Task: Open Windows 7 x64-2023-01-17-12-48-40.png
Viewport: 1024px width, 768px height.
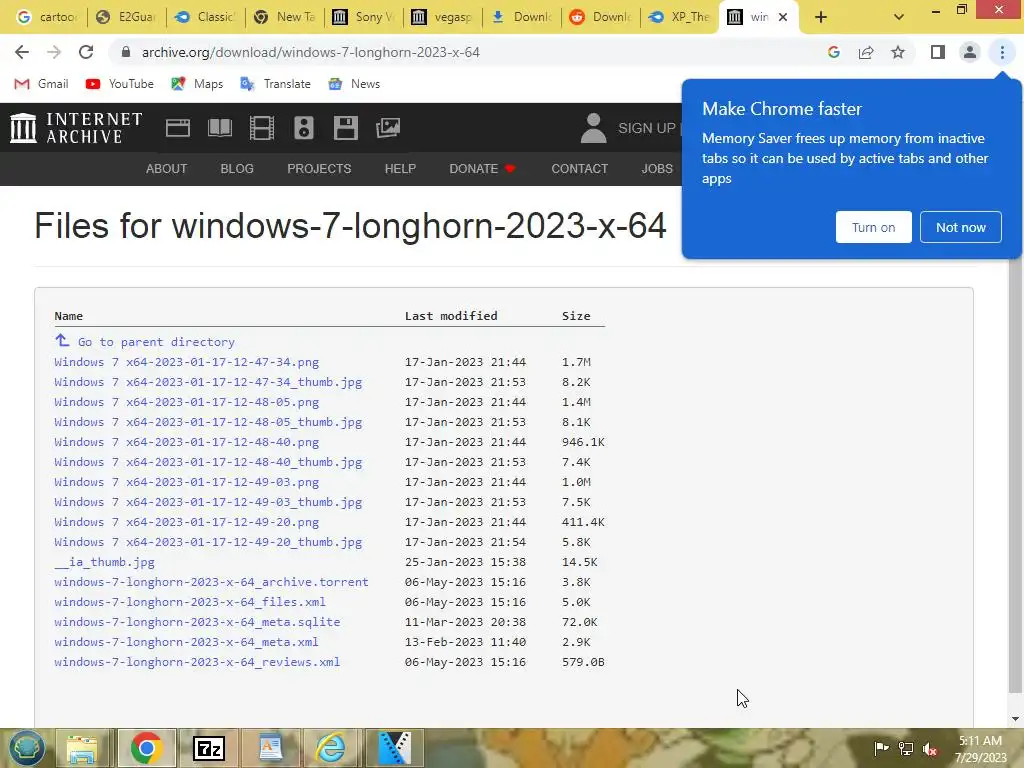Action: tap(187, 442)
